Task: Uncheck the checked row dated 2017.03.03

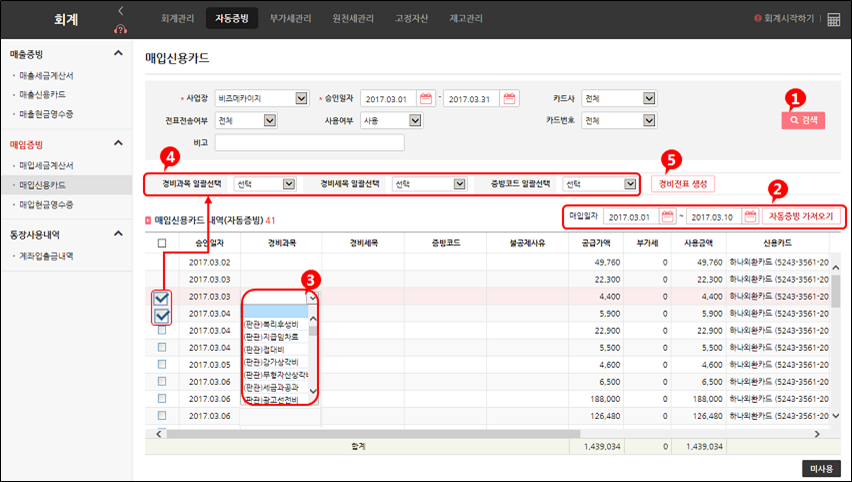Action: point(162,298)
